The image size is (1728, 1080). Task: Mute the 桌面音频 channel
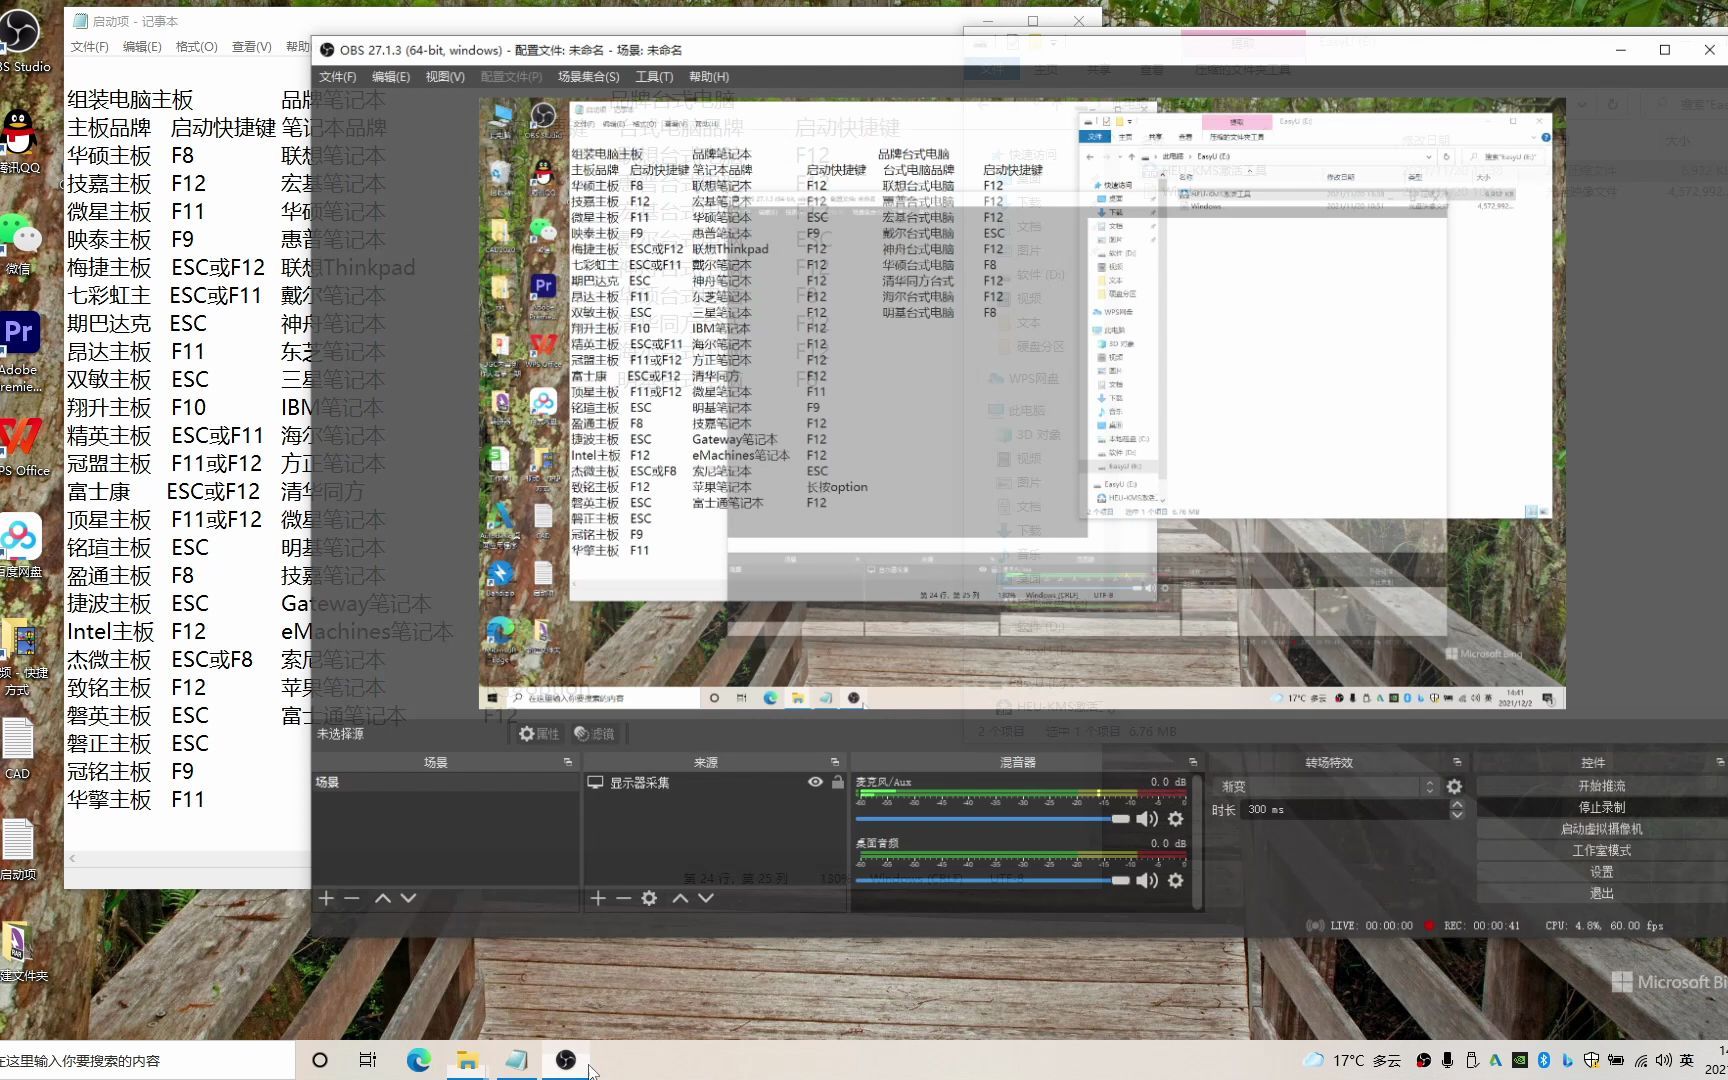coord(1147,880)
